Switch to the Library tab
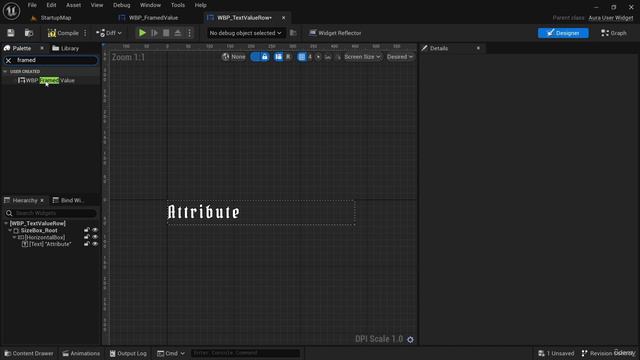 click(66, 48)
